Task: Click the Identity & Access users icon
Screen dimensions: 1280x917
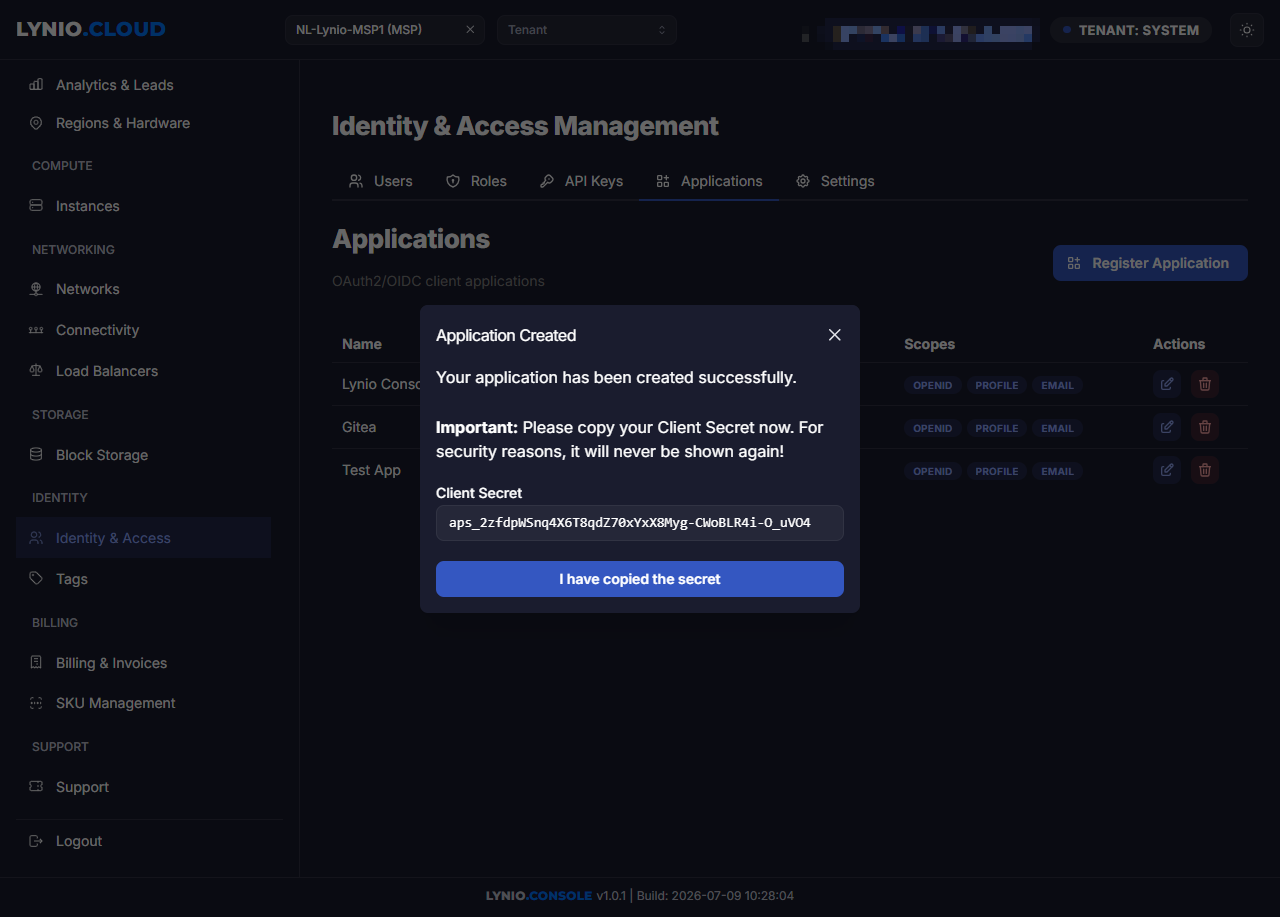Action: (36, 538)
